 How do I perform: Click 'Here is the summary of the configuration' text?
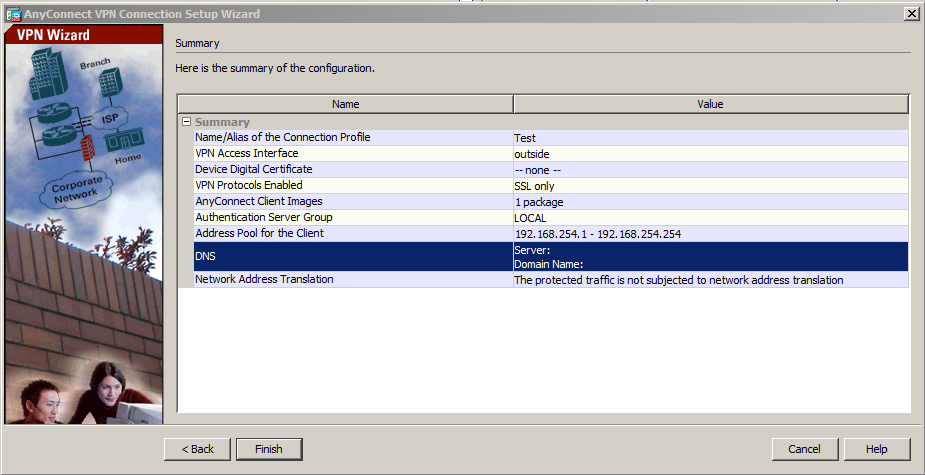(x=275, y=68)
